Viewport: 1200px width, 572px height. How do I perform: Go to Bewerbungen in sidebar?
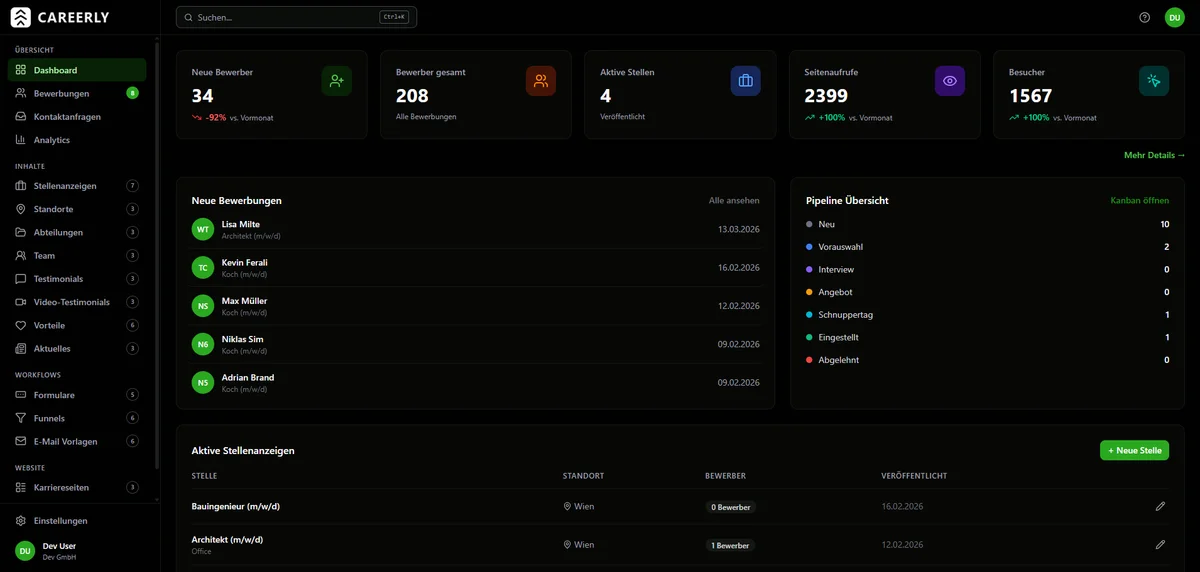[x=77, y=93]
